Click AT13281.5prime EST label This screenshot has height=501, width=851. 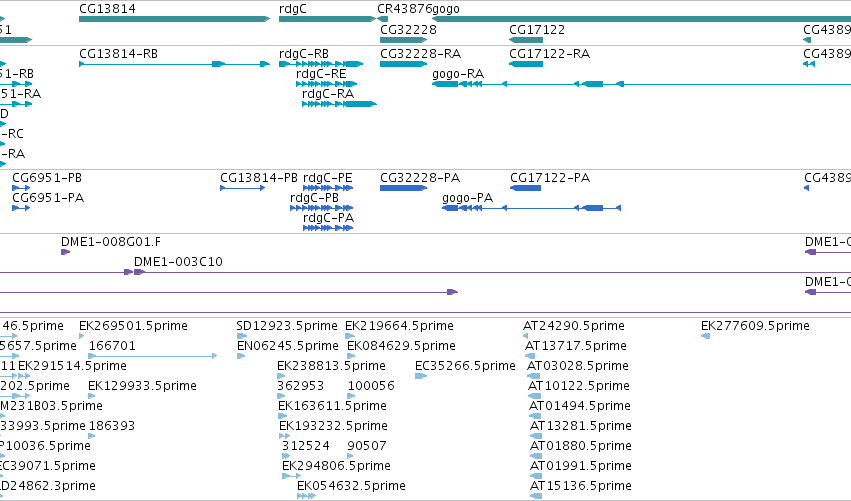pyautogui.click(x=581, y=426)
